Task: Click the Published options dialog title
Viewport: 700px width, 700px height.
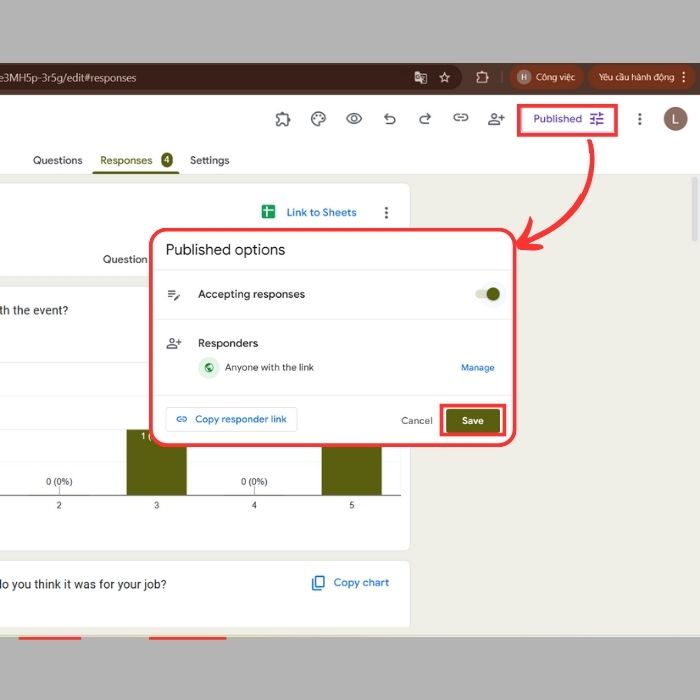Action: coord(225,250)
